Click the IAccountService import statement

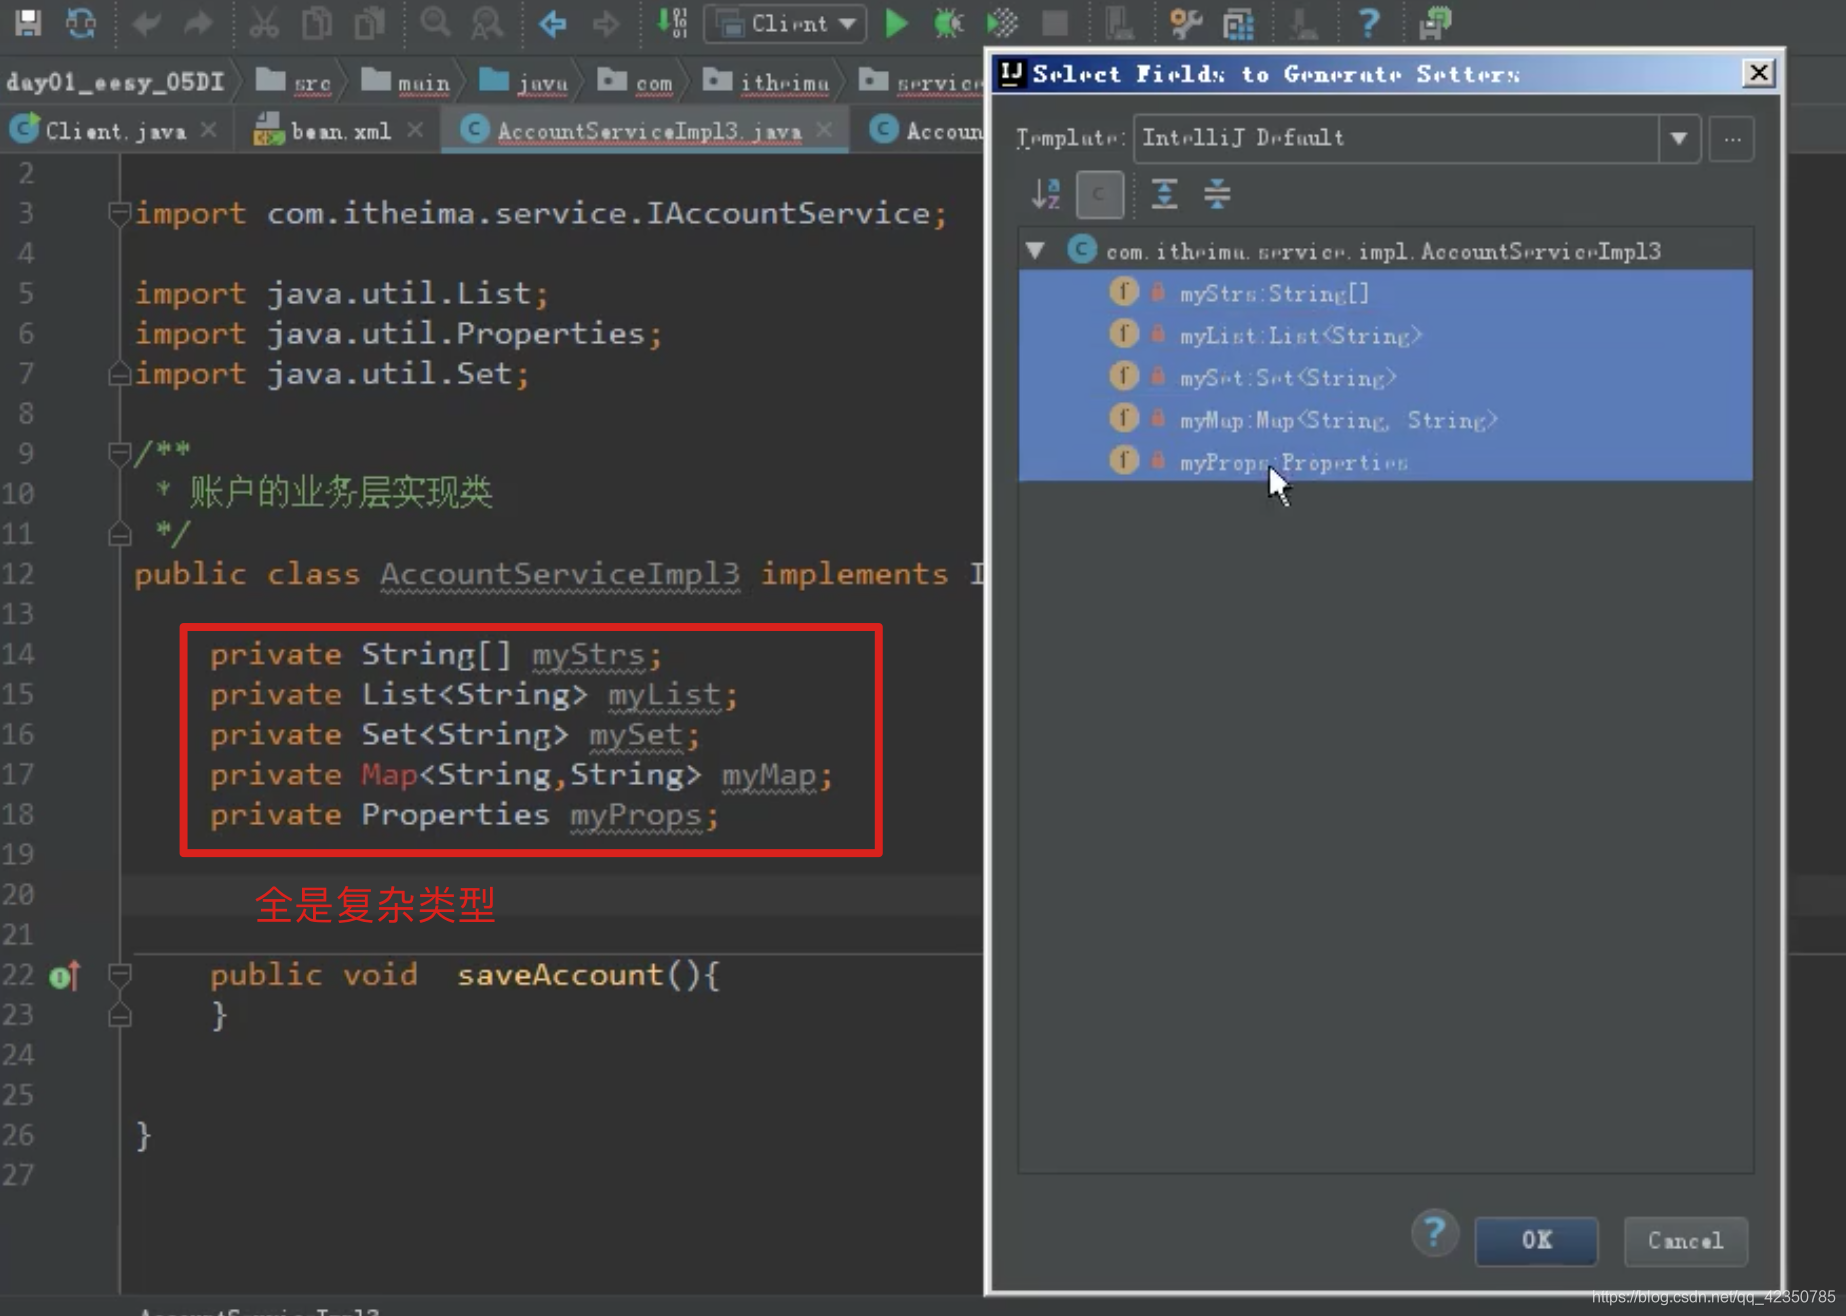pos(541,213)
